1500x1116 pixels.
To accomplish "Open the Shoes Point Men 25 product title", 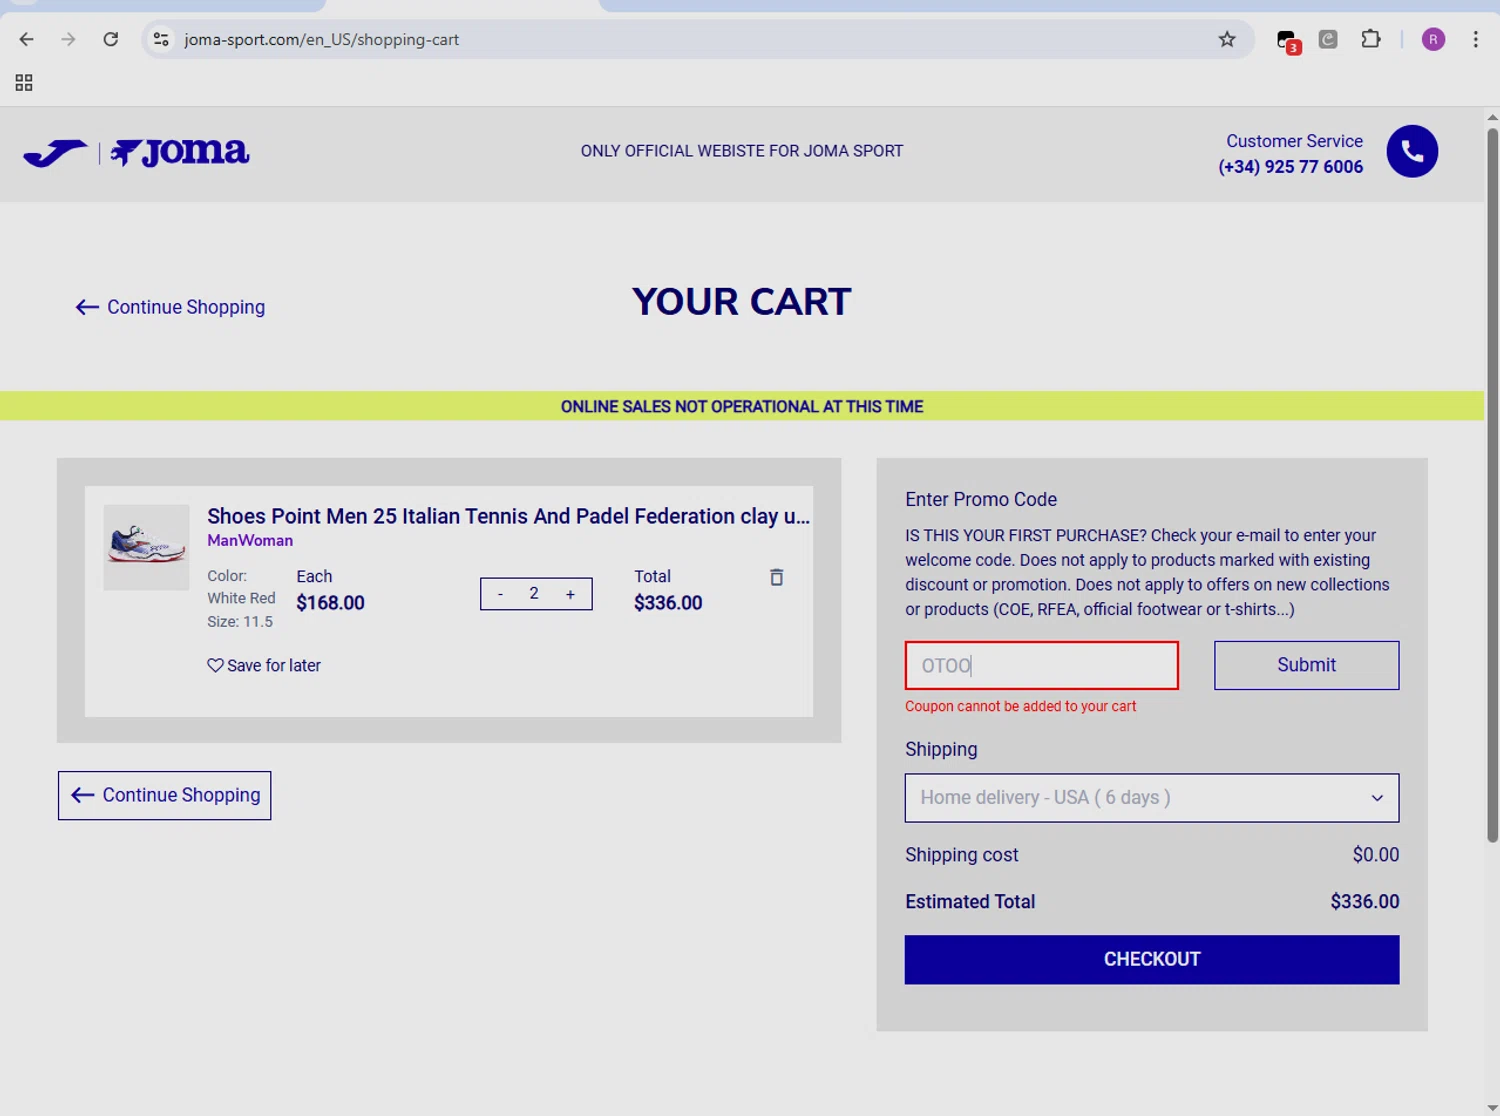I will pyautogui.click(x=508, y=516).
